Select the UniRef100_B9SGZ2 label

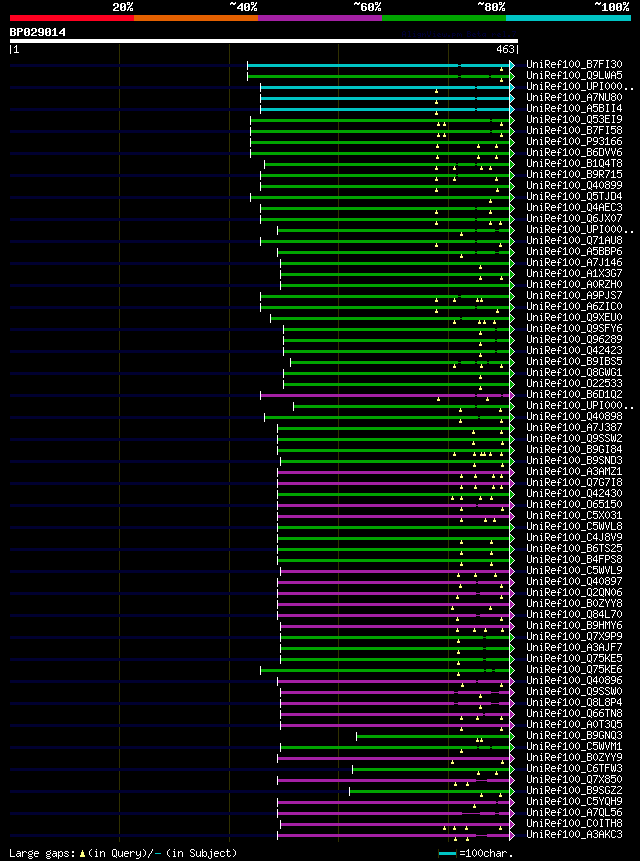(x=575, y=790)
